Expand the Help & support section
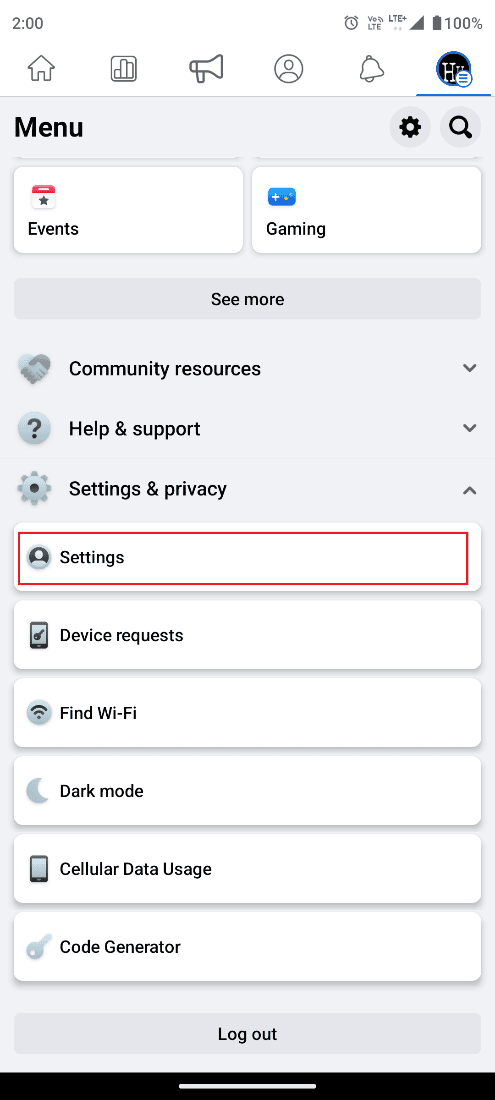This screenshot has width=495, height=1100. (x=248, y=429)
